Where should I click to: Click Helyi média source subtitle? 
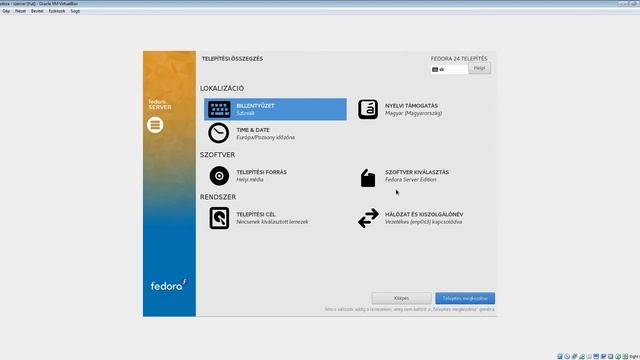tap(250, 180)
